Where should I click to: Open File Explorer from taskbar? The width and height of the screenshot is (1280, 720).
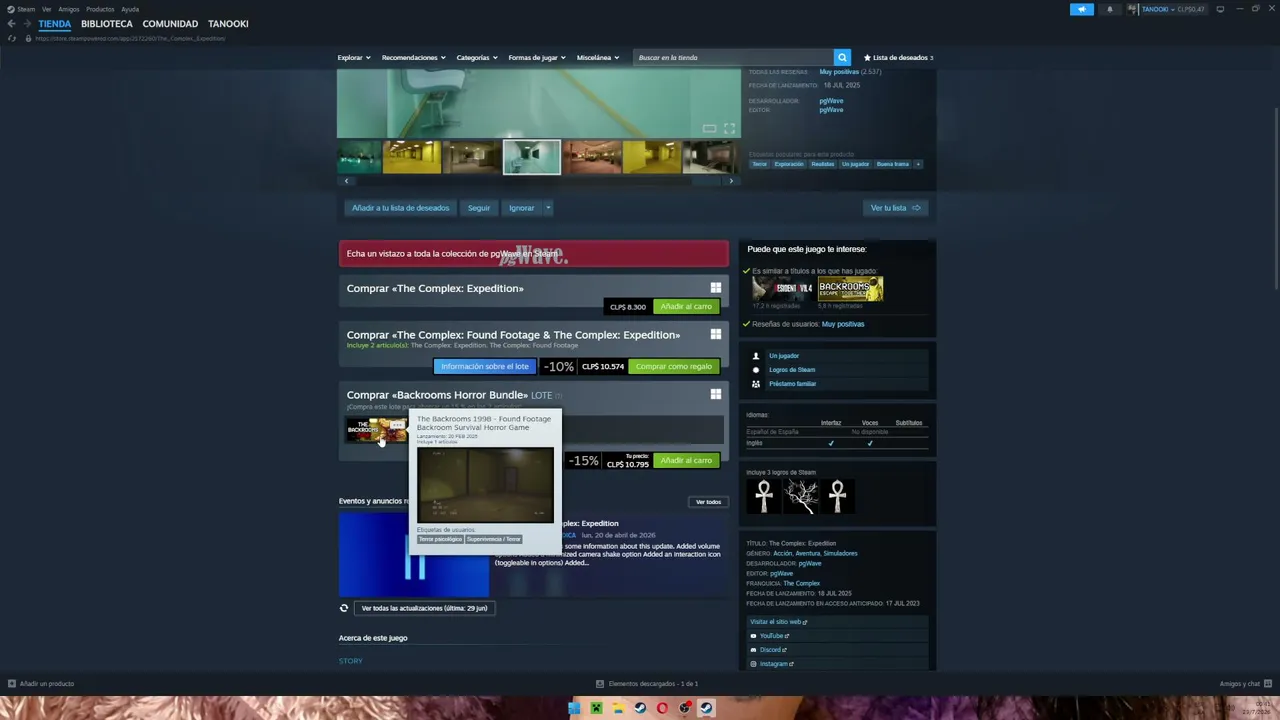(618, 709)
